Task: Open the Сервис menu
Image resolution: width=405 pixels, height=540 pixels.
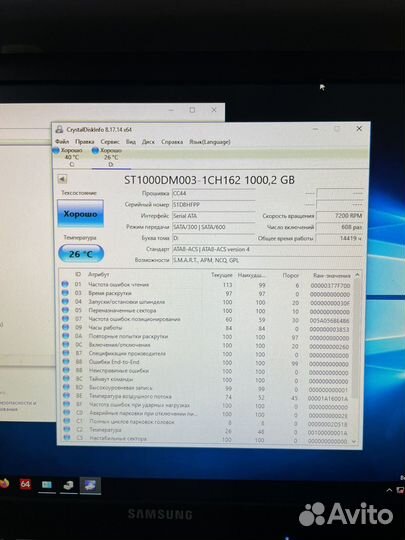Action: coord(110,142)
